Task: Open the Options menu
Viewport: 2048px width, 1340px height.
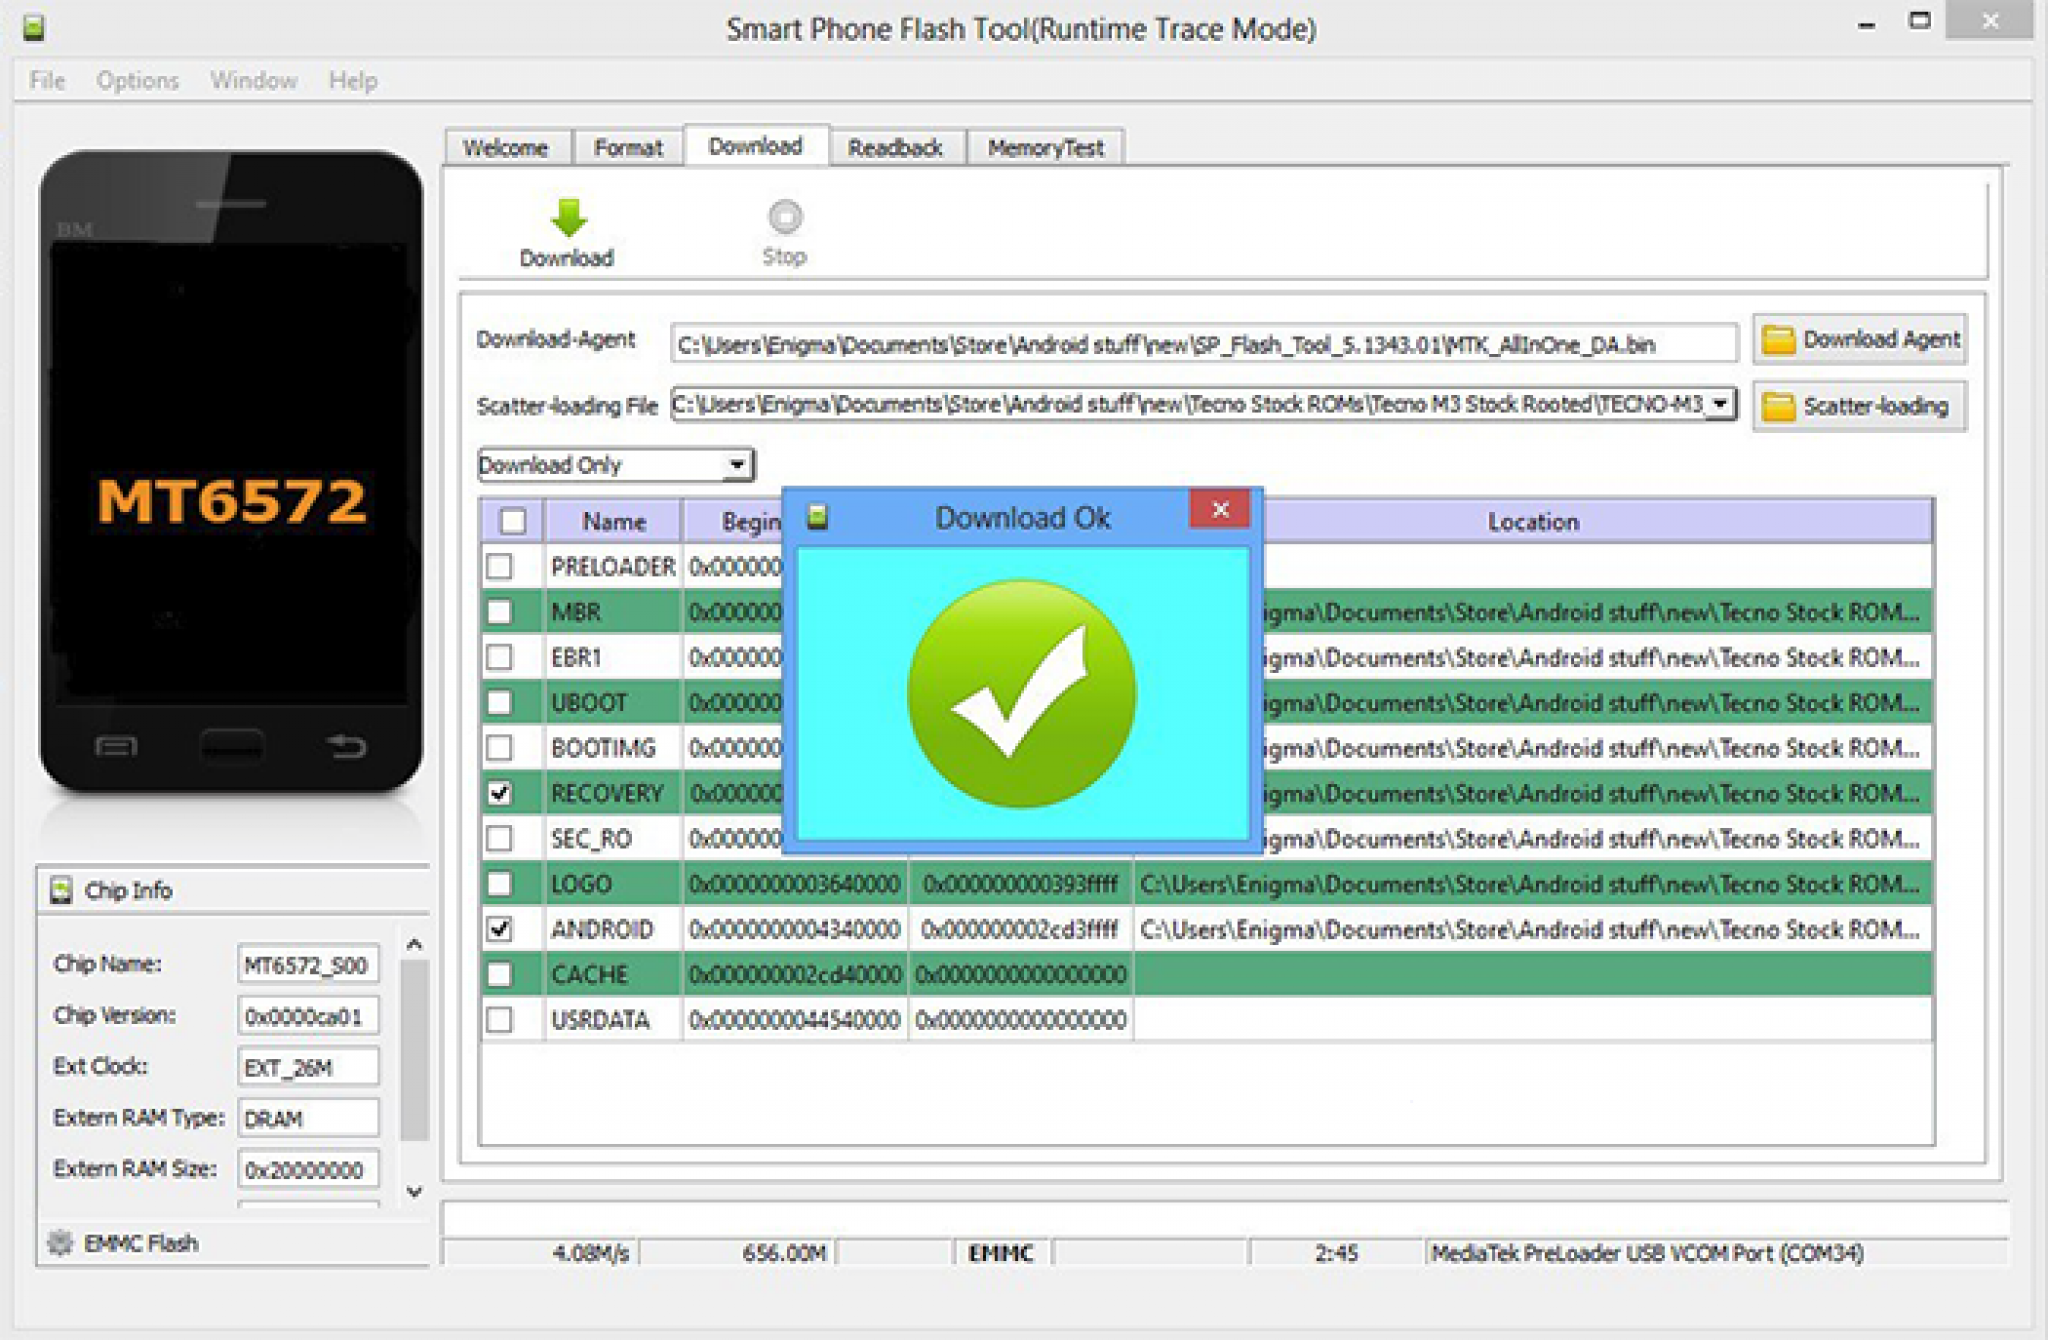Action: click(138, 80)
